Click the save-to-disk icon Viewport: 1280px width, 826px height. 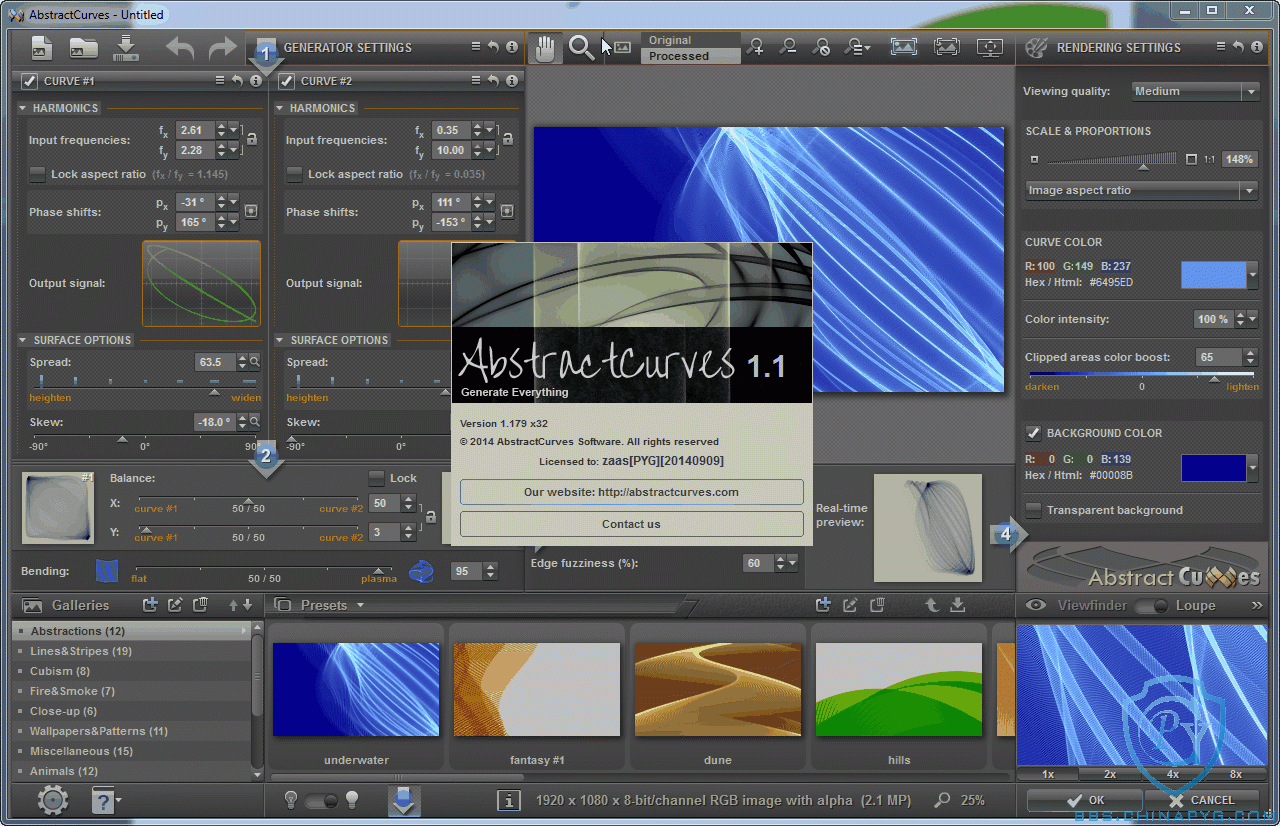click(x=125, y=47)
